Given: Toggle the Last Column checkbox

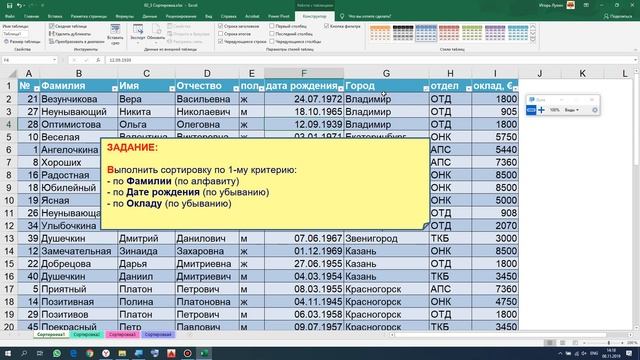Looking at the screenshot, I should (x=272, y=34).
